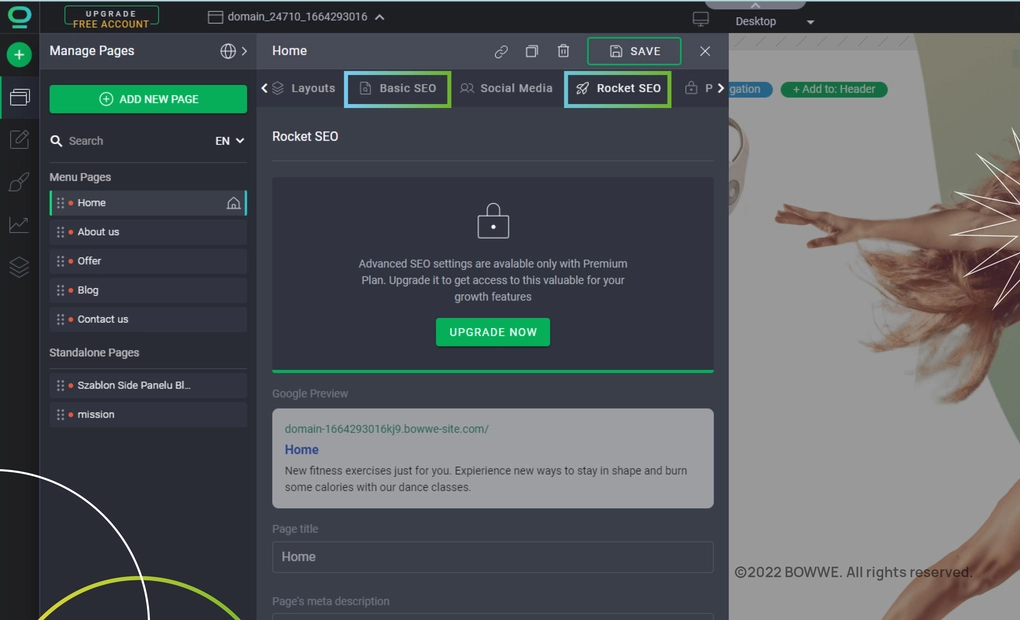Viewport: 1020px width, 620px height.
Task: Expand Manage Pages with chevron arrow
Action: (x=244, y=51)
